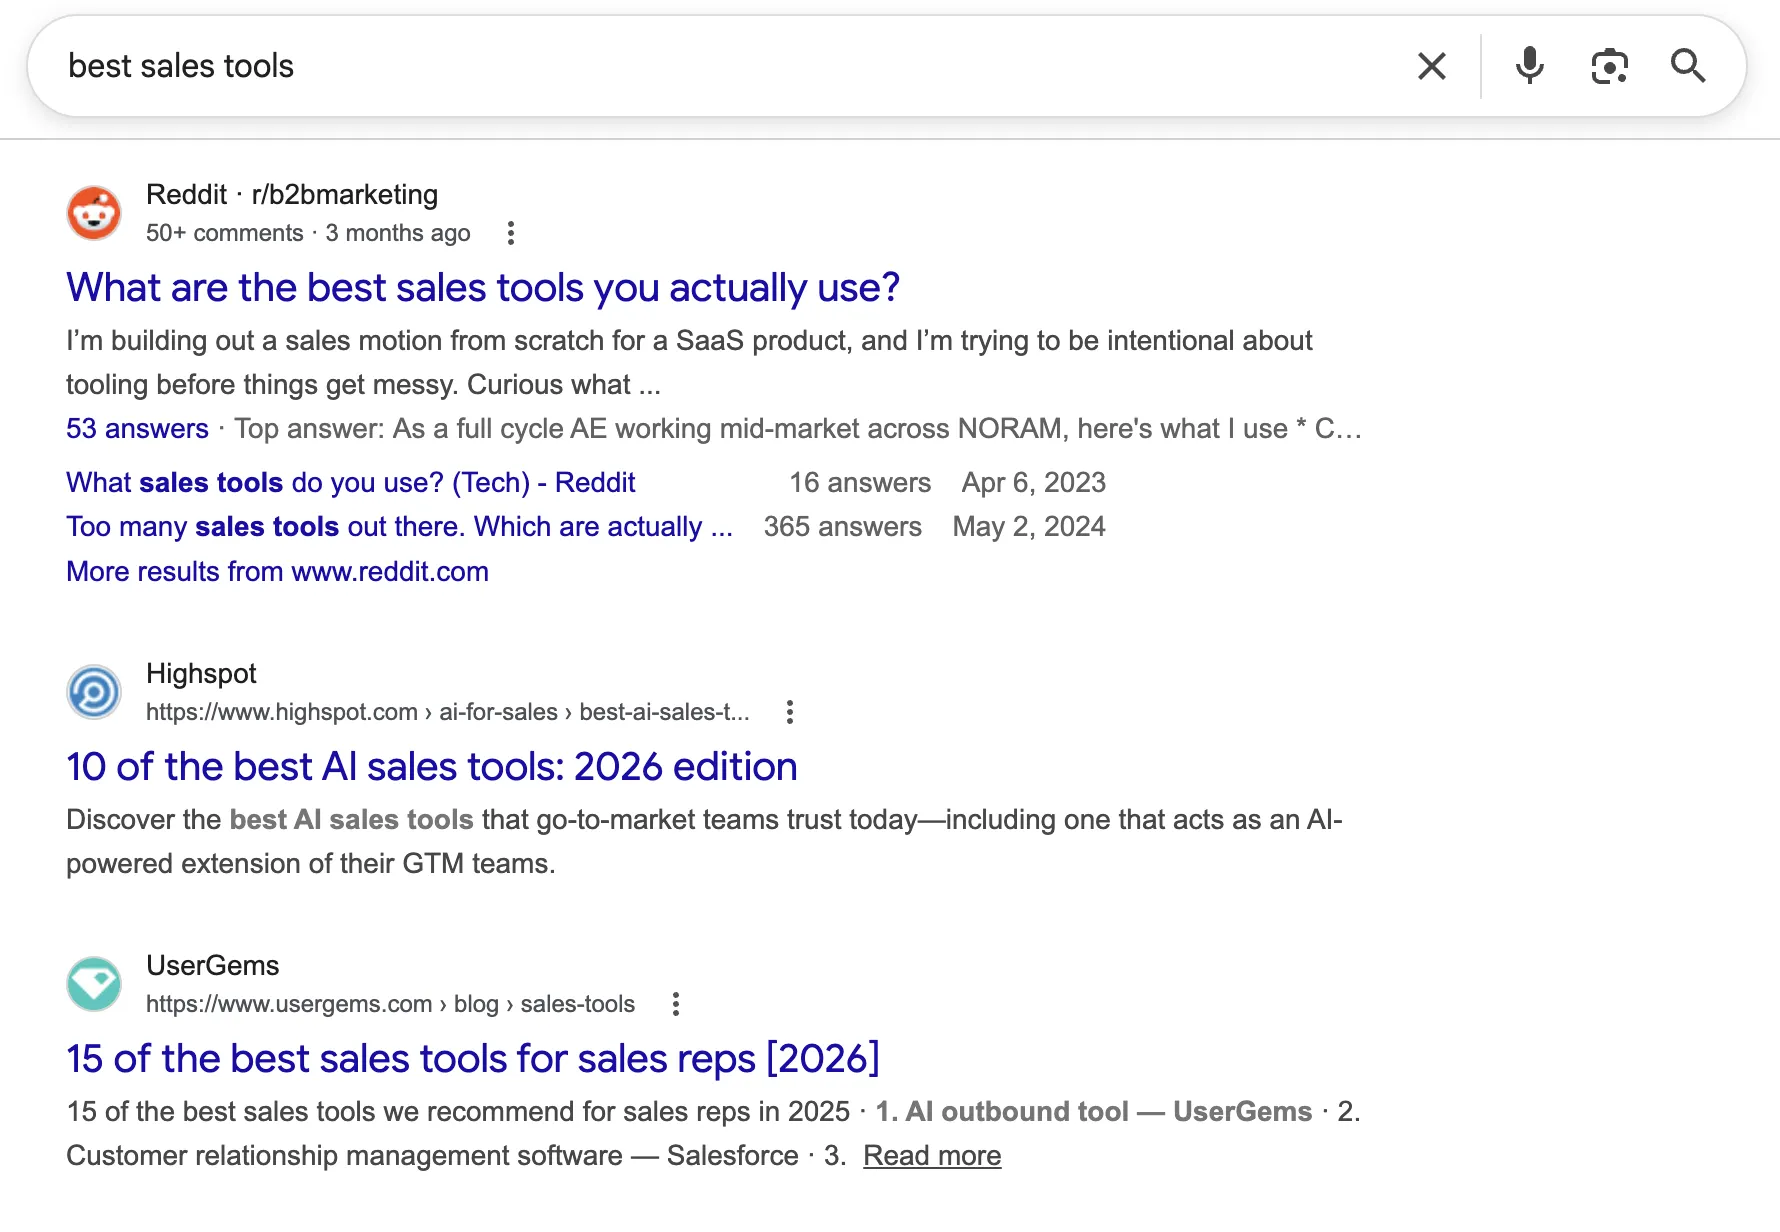Viewport: 1780px width, 1232px height.
Task: Click the 'May 2, 2024' date
Action: pos(1029,527)
